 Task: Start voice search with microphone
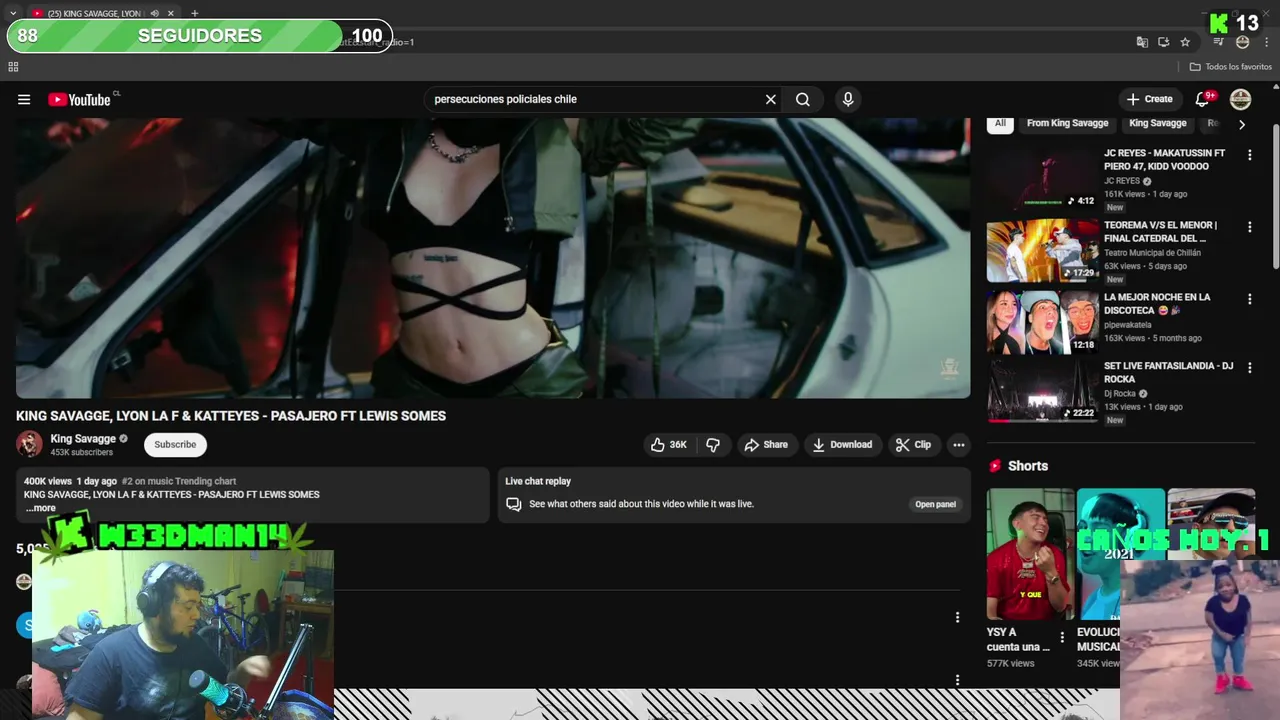[848, 99]
